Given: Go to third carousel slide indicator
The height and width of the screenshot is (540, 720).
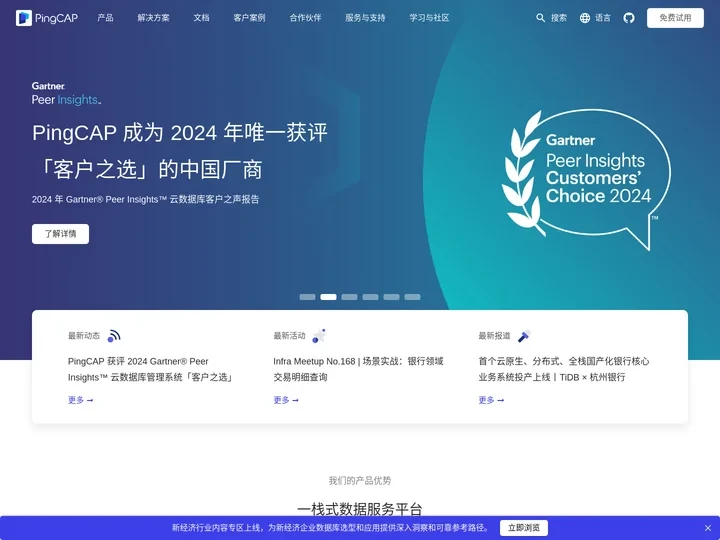Looking at the screenshot, I should [349, 297].
